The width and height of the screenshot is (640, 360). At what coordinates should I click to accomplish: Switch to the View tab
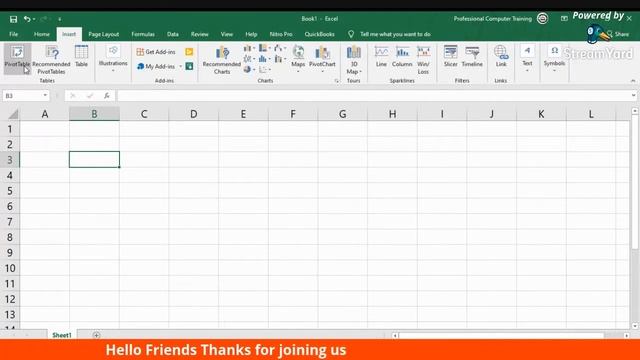click(x=227, y=34)
